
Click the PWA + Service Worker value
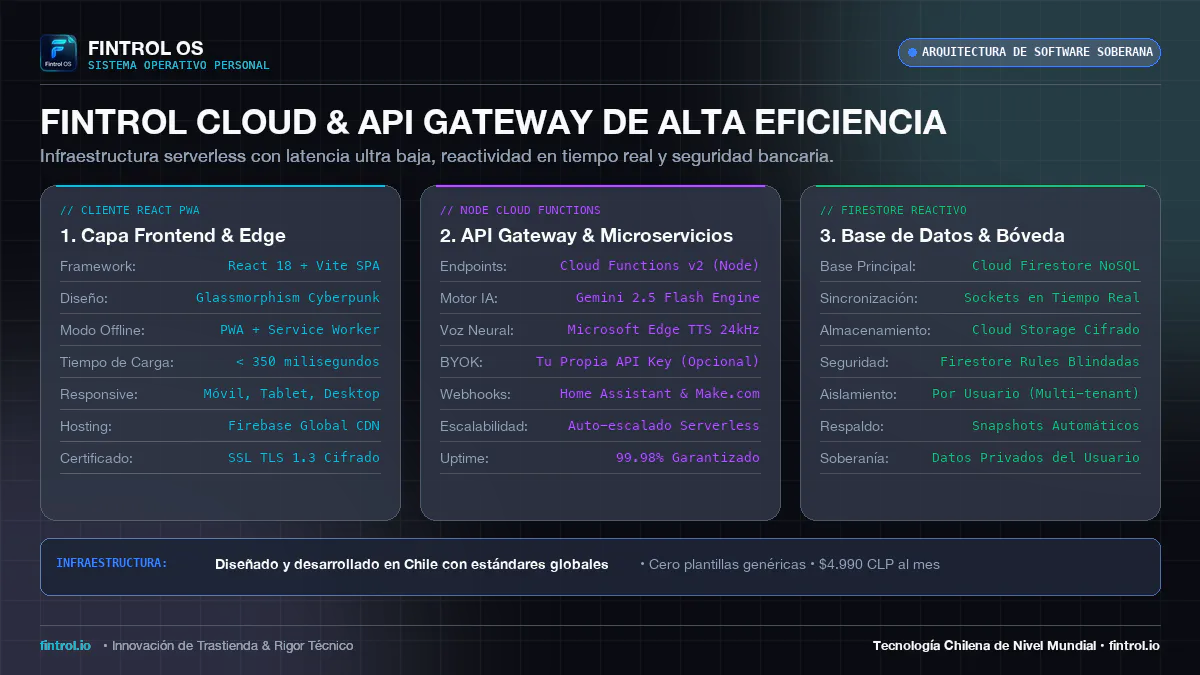[x=300, y=330]
